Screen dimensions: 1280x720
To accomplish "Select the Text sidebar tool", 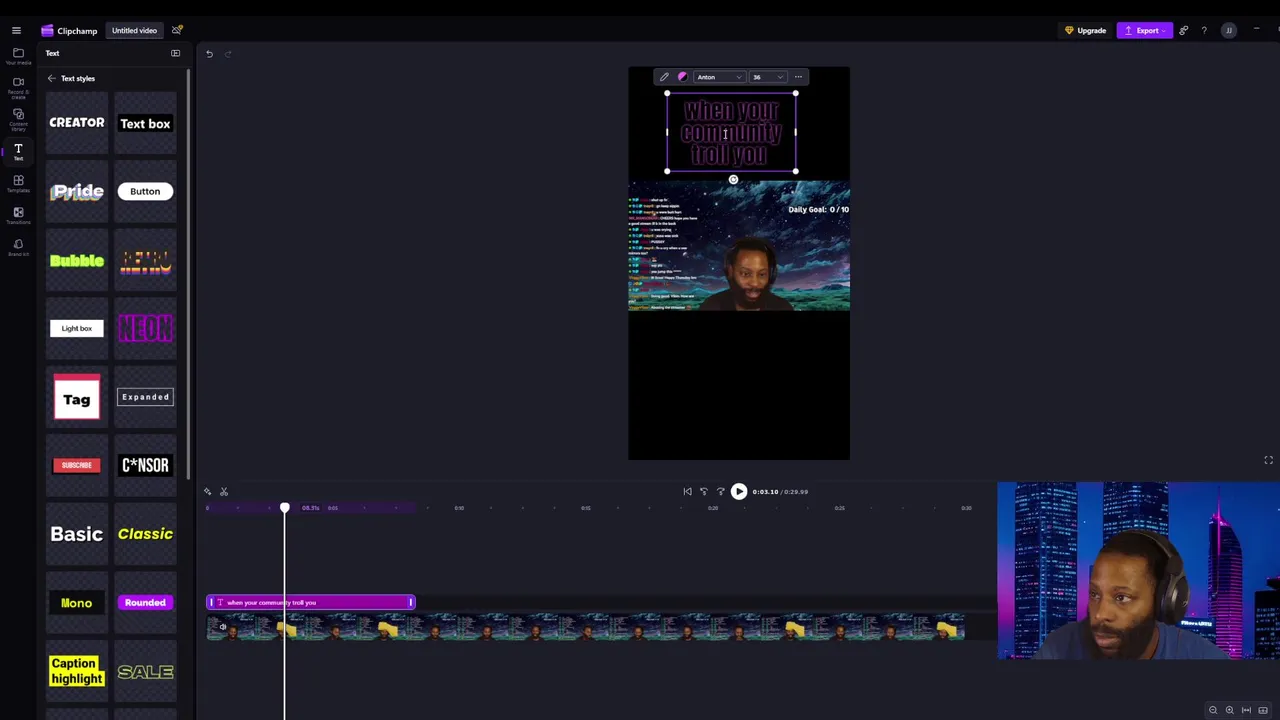I will coord(18,152).
